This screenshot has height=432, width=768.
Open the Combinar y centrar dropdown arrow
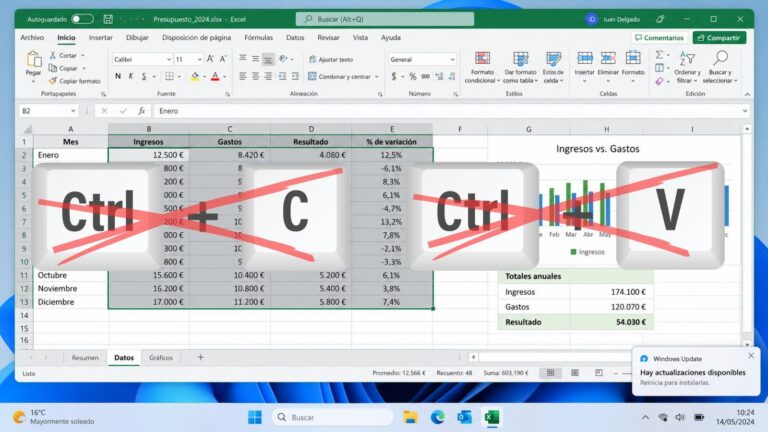pos(377,77)
